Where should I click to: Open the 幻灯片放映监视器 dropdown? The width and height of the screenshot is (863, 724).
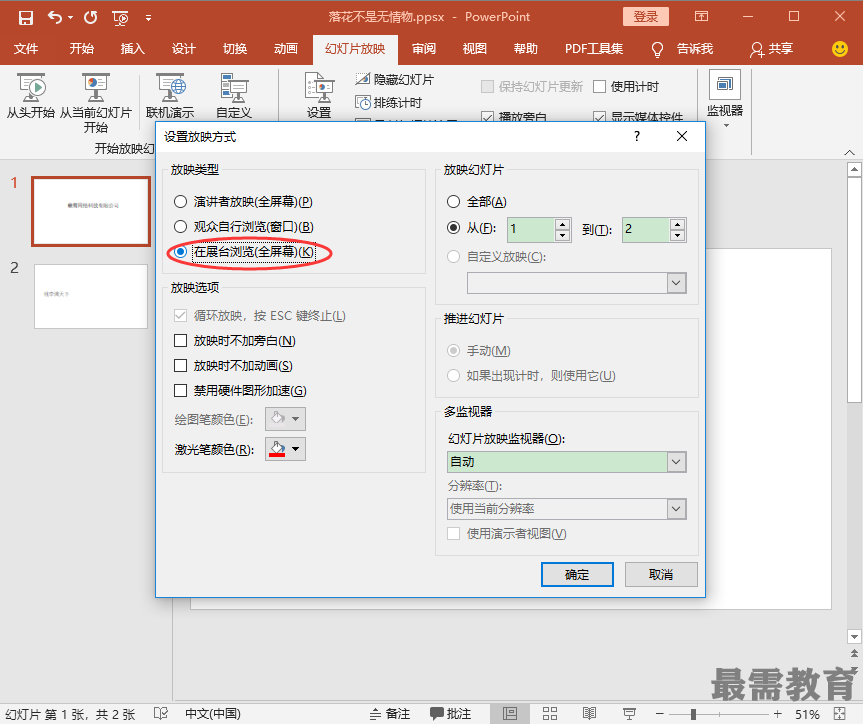[676, 462]
